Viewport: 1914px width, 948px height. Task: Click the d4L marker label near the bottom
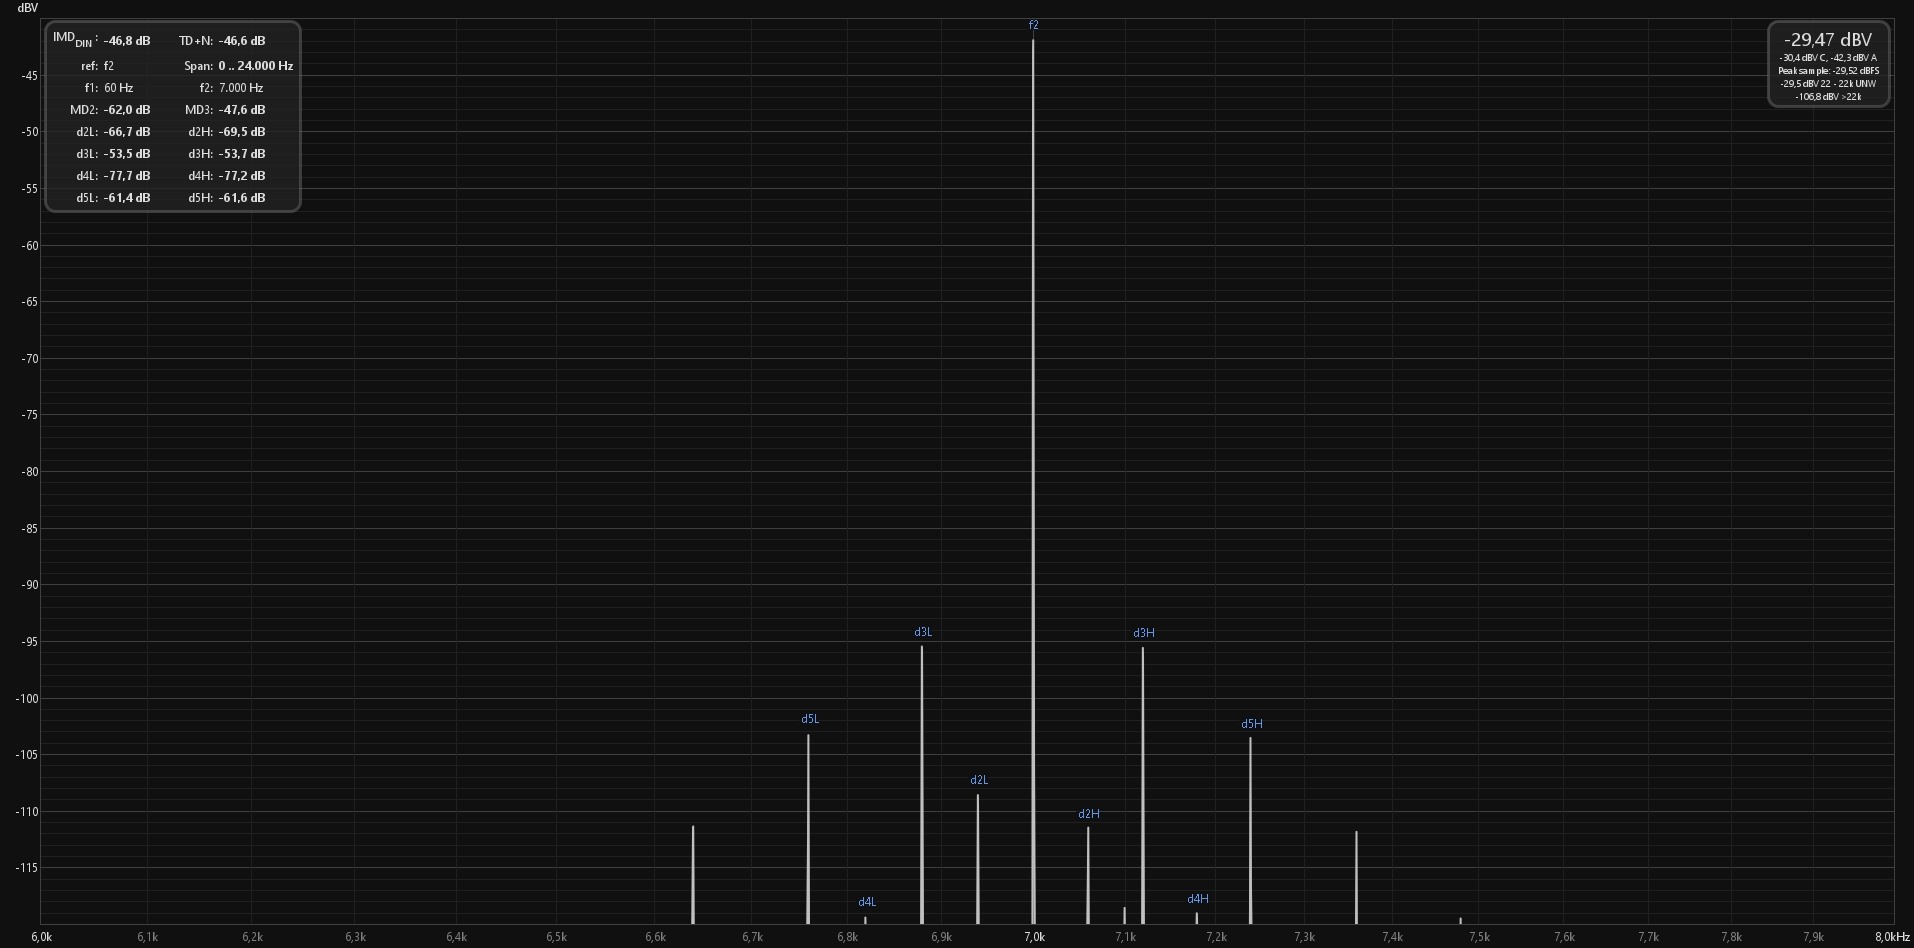coord(867,902)
